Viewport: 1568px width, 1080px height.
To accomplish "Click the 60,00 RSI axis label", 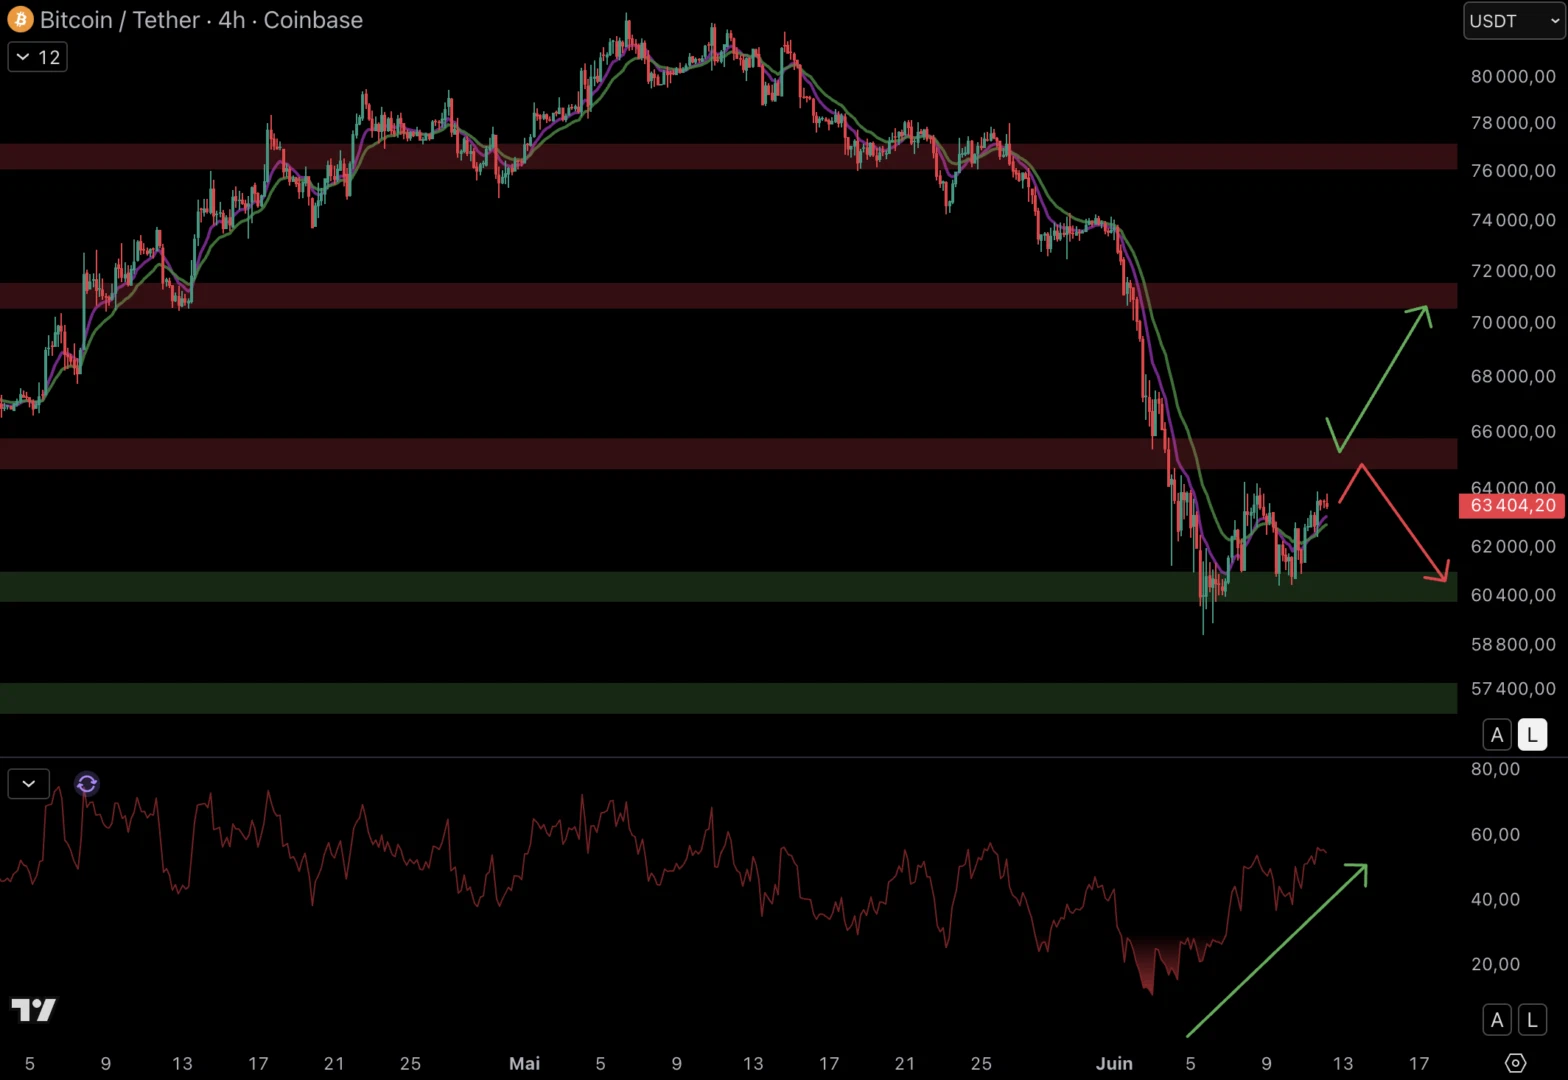I will tap(1495, 834).
